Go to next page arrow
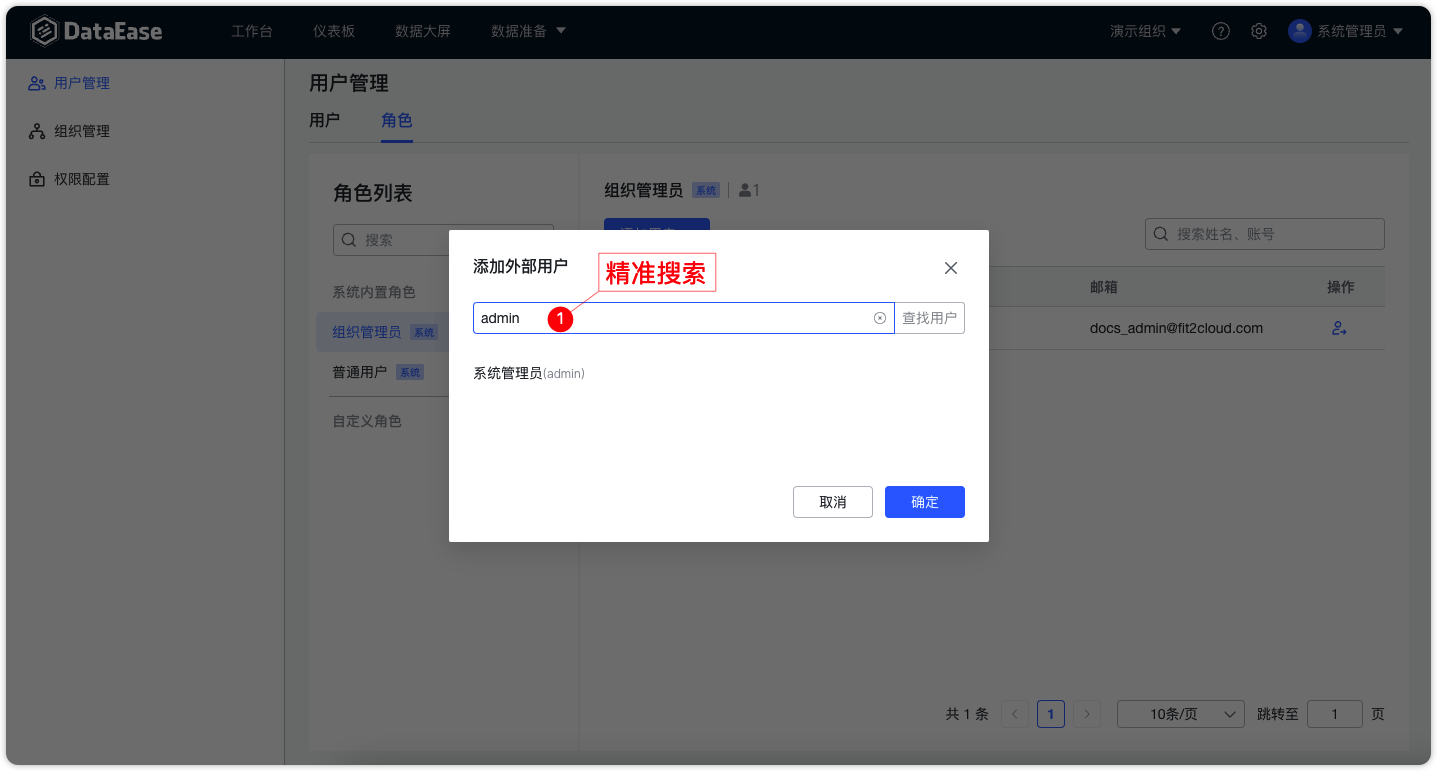The height and width of the screenshot is (771, 1437). coord(1087,714)
